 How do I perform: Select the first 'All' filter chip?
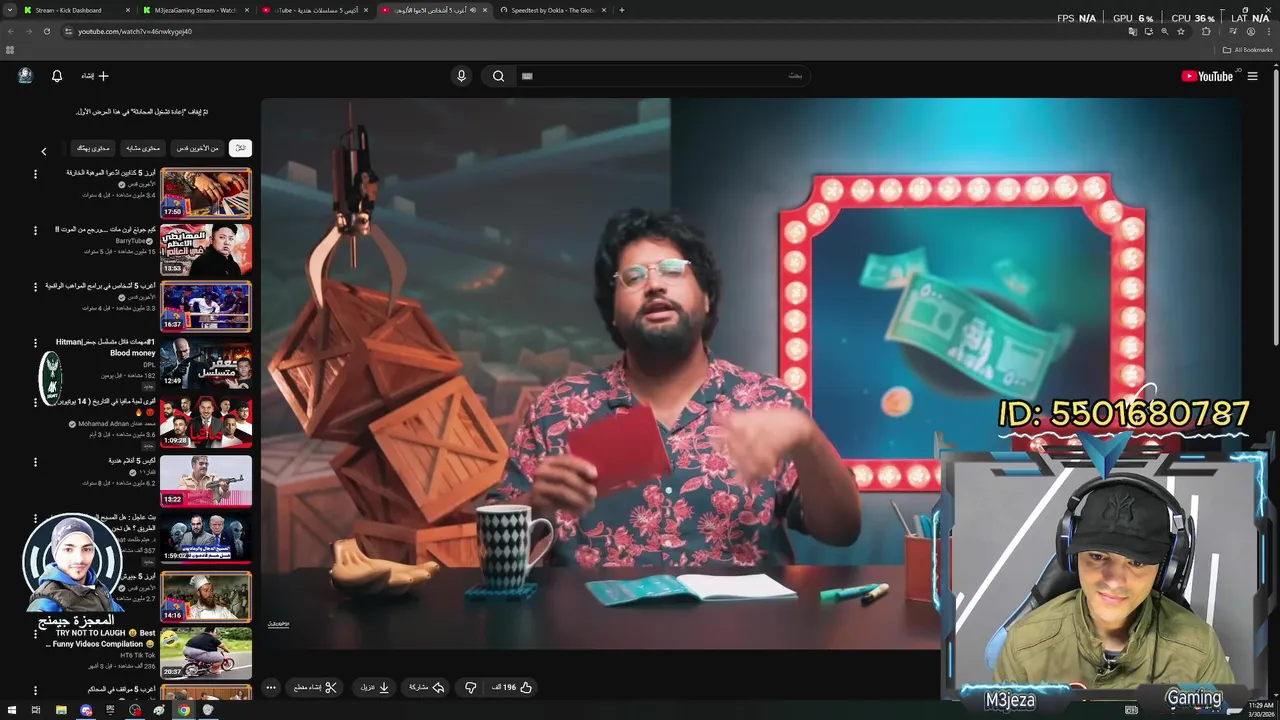click(x=240, y=148)
